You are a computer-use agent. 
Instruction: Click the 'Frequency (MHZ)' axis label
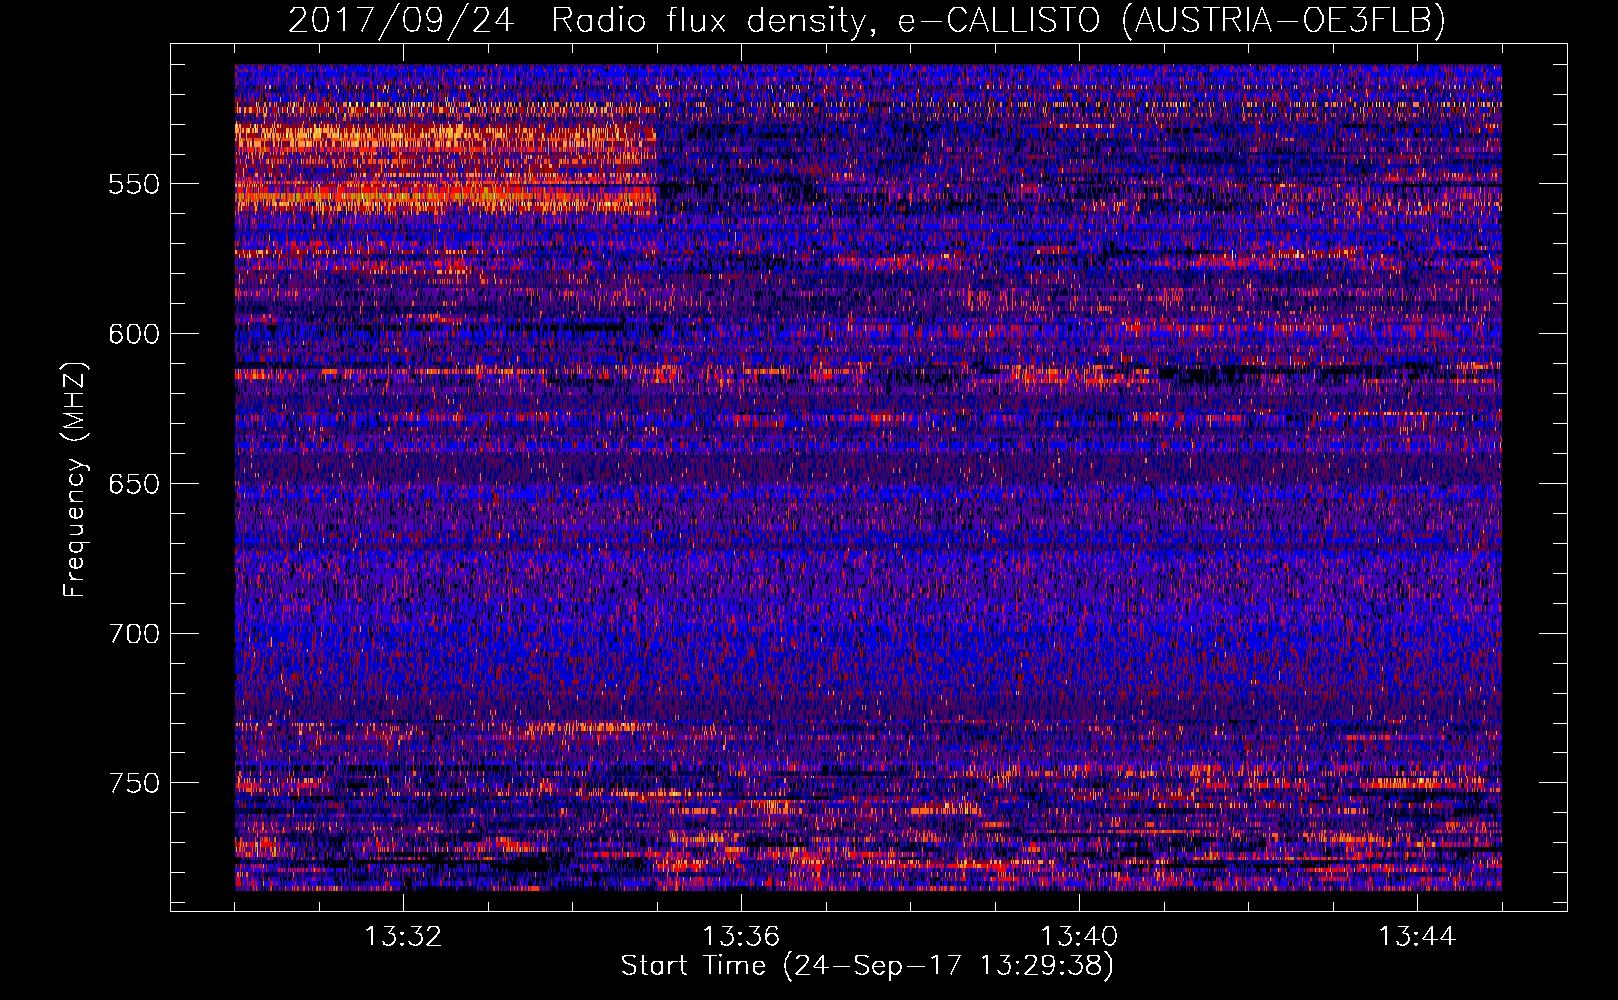pos(75,480)
